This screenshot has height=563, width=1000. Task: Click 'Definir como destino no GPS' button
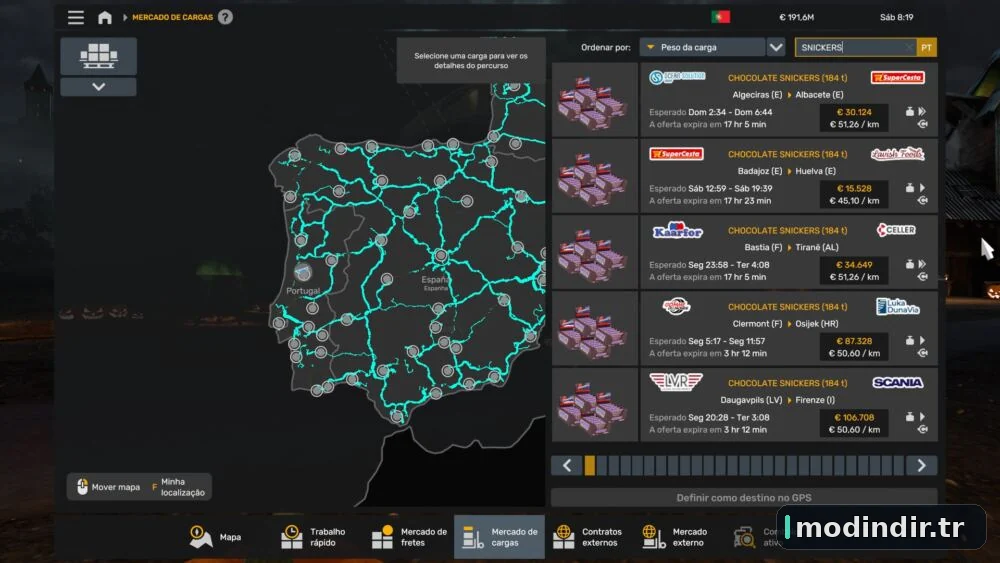744,497
